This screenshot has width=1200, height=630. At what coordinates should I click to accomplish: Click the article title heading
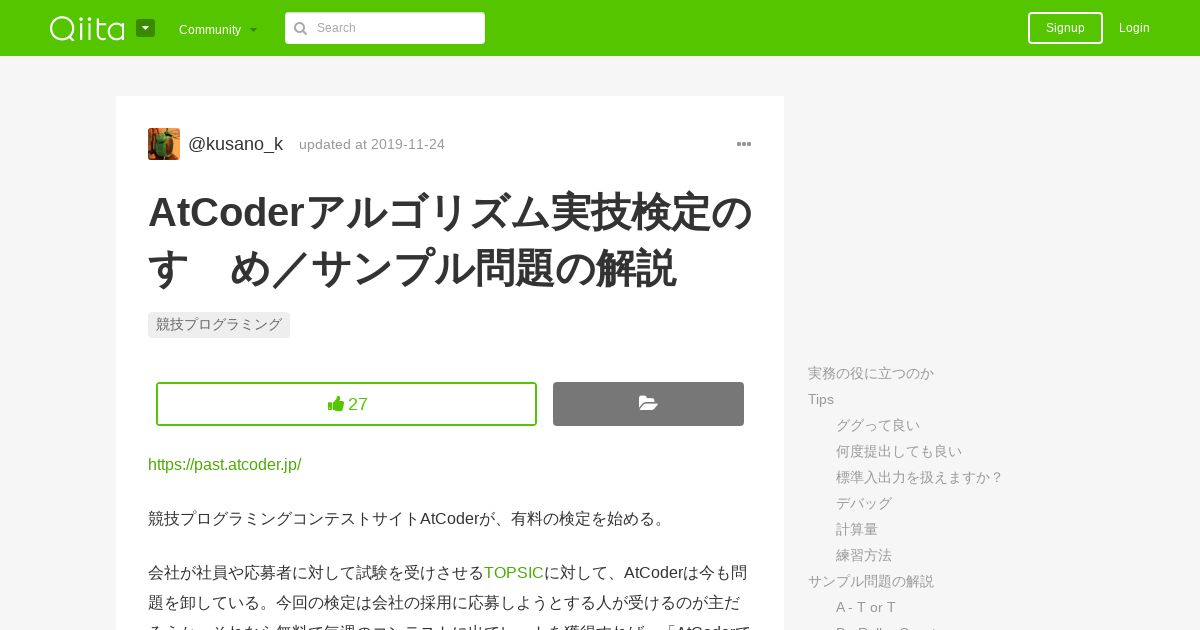point(450,240)
